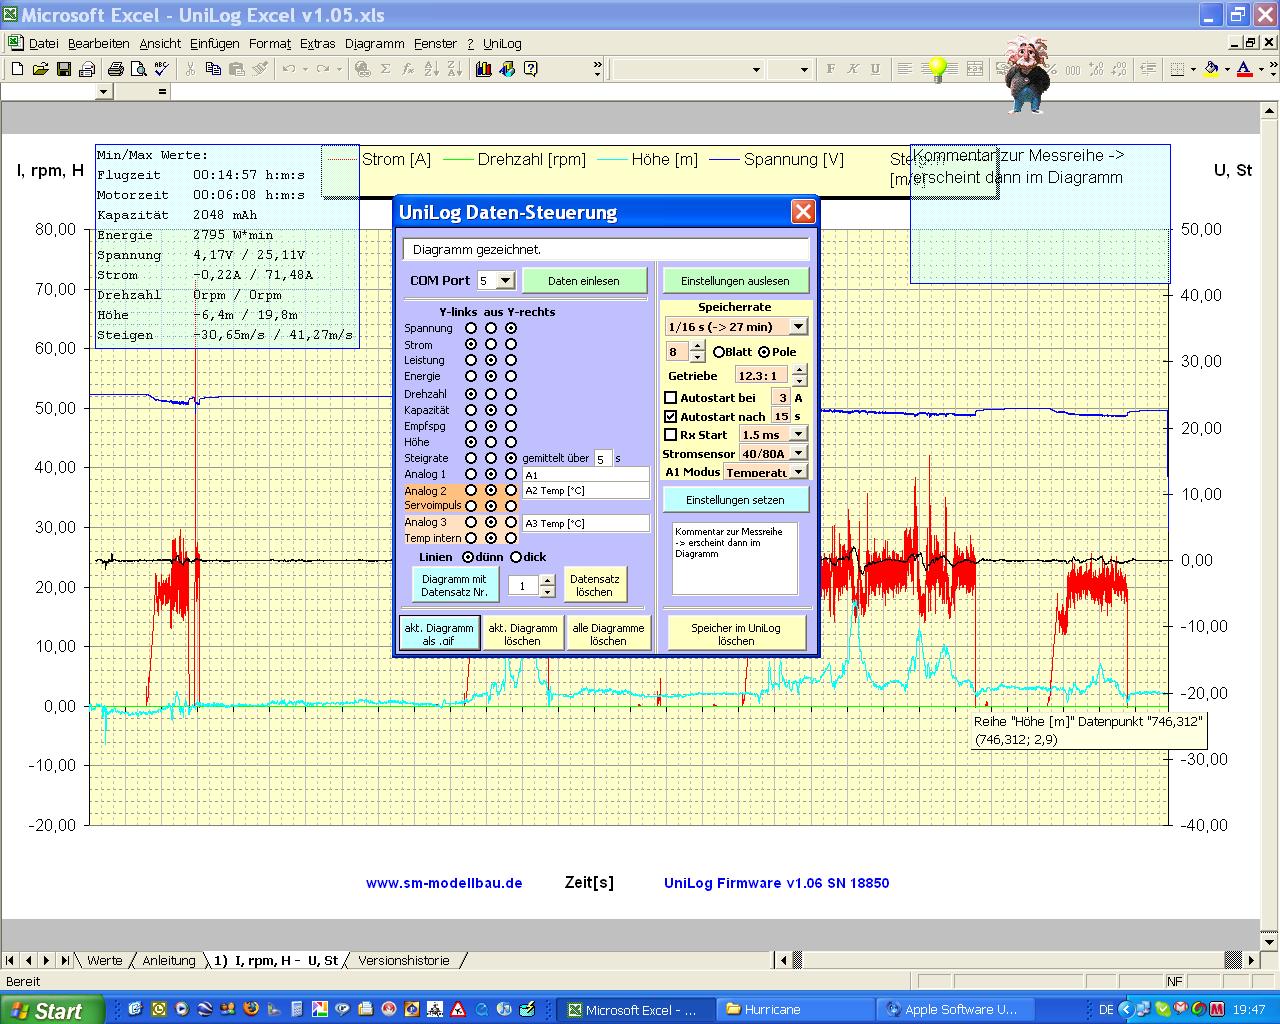
Task: Click the Copy icon in the toolbar
Action: pos(213,69)
